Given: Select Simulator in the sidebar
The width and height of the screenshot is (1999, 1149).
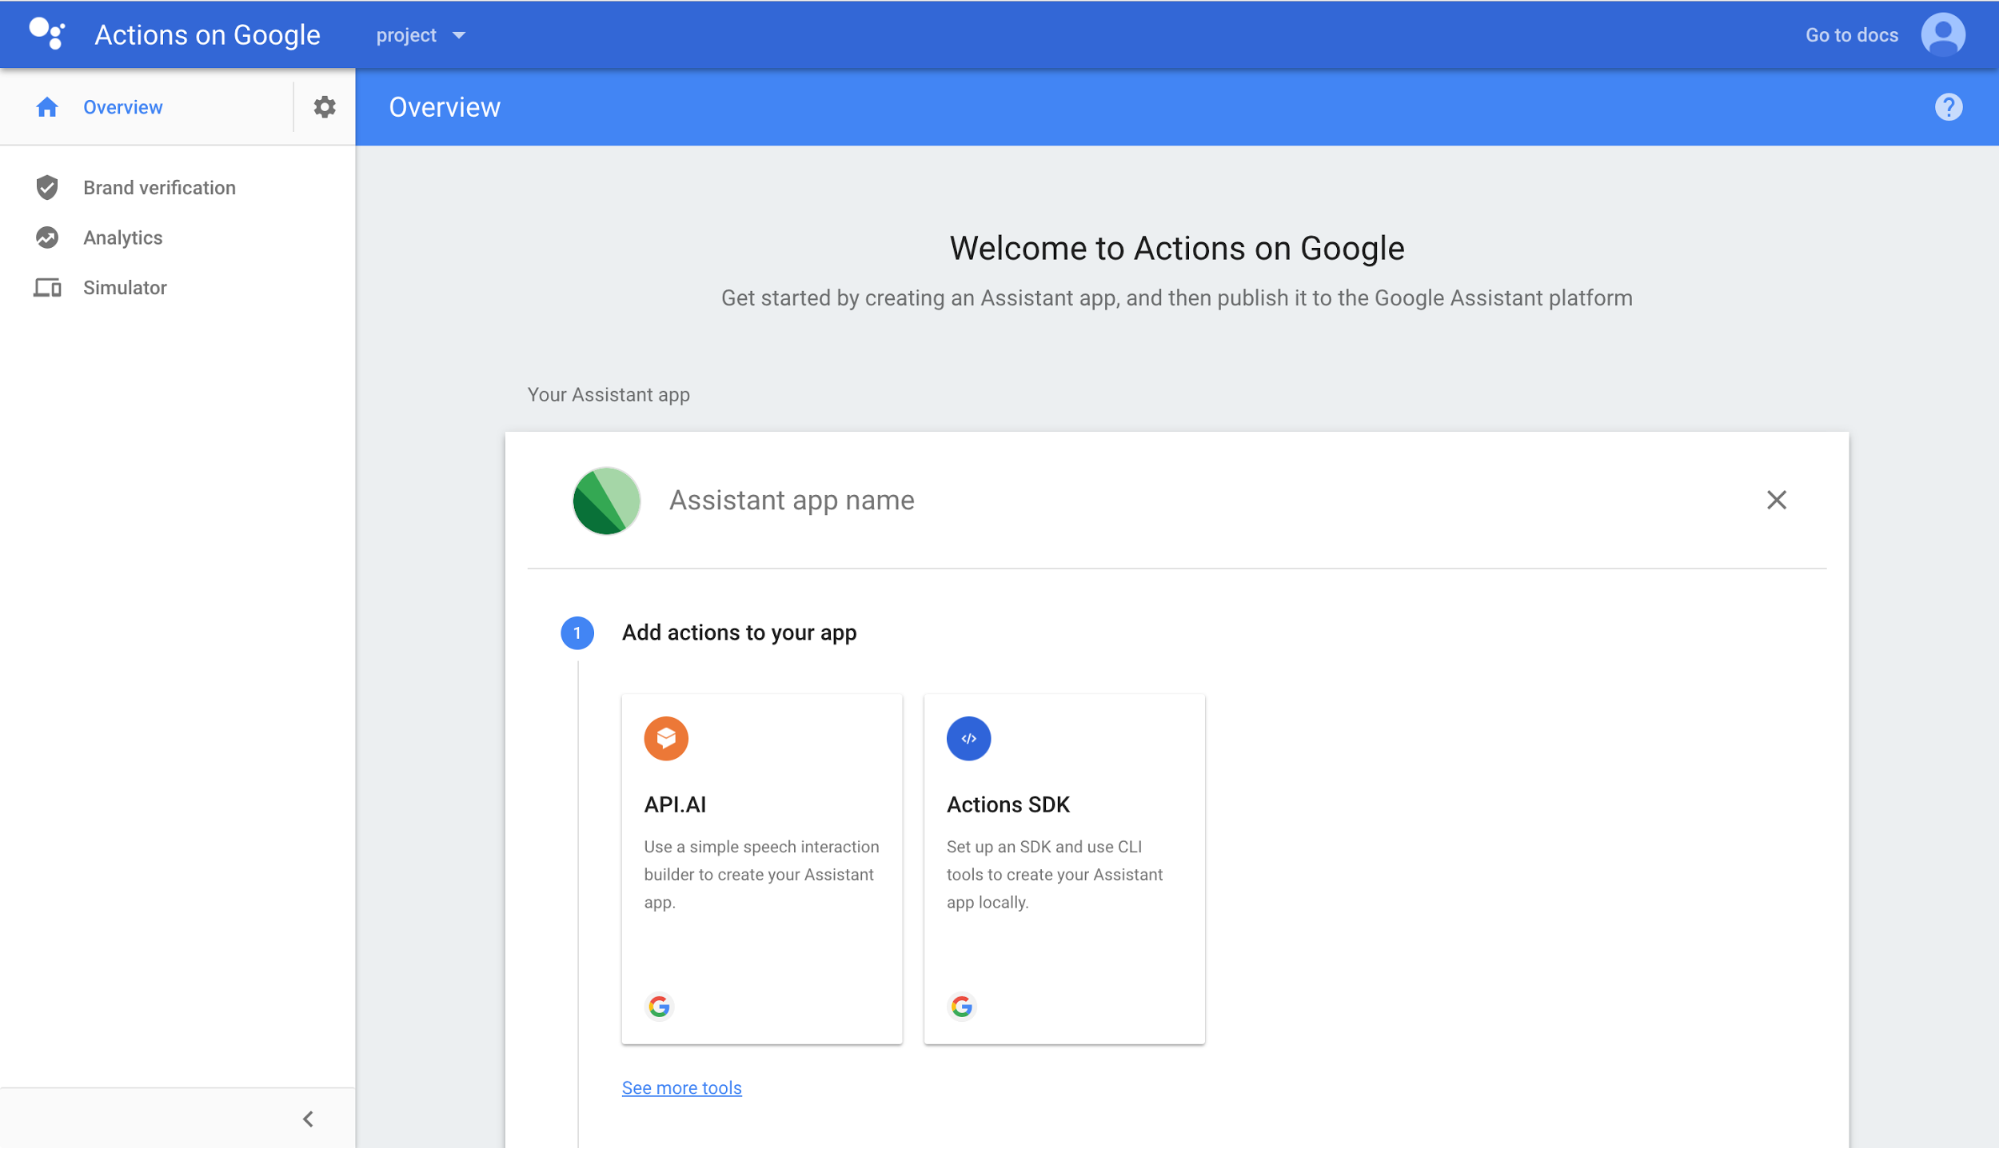Looking at the screenshot, I should (x=125, y=288).
